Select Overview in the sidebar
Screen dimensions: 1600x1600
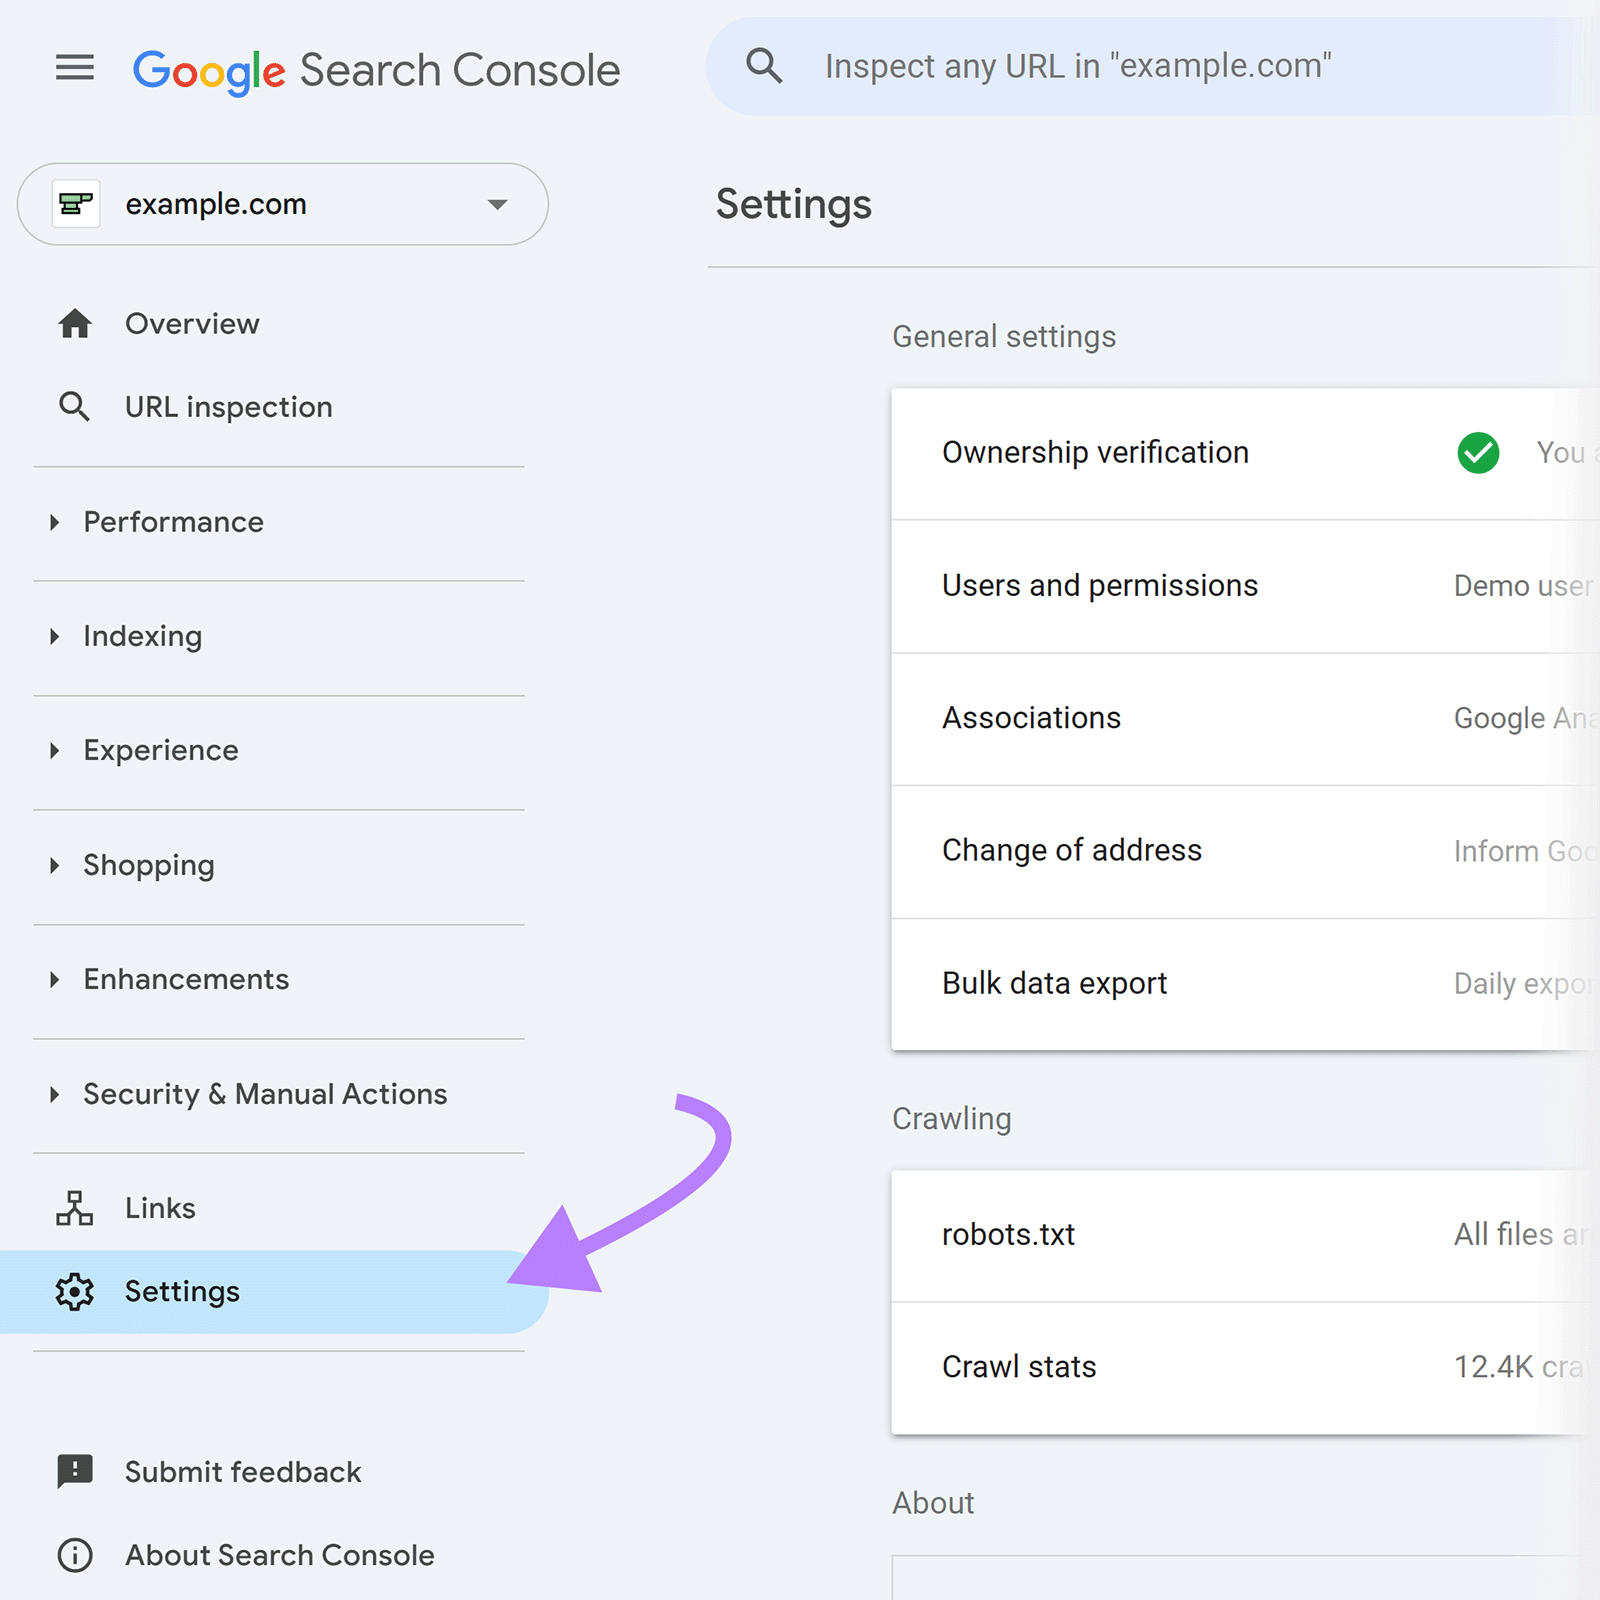pos(191,323)
